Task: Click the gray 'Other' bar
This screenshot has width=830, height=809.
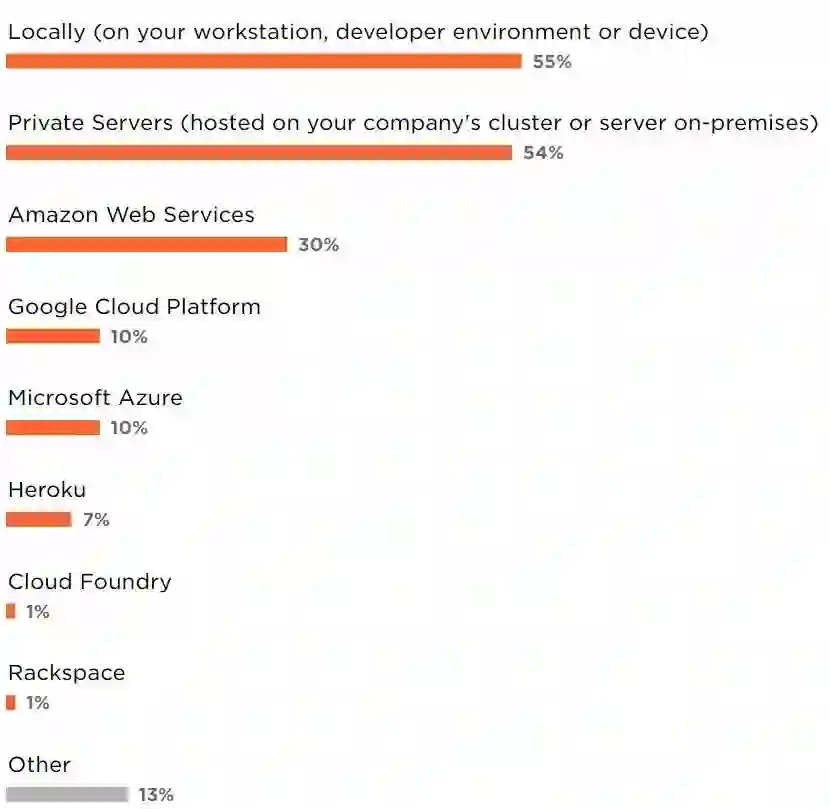Action: pyautogui.click(x=67, y=795)
